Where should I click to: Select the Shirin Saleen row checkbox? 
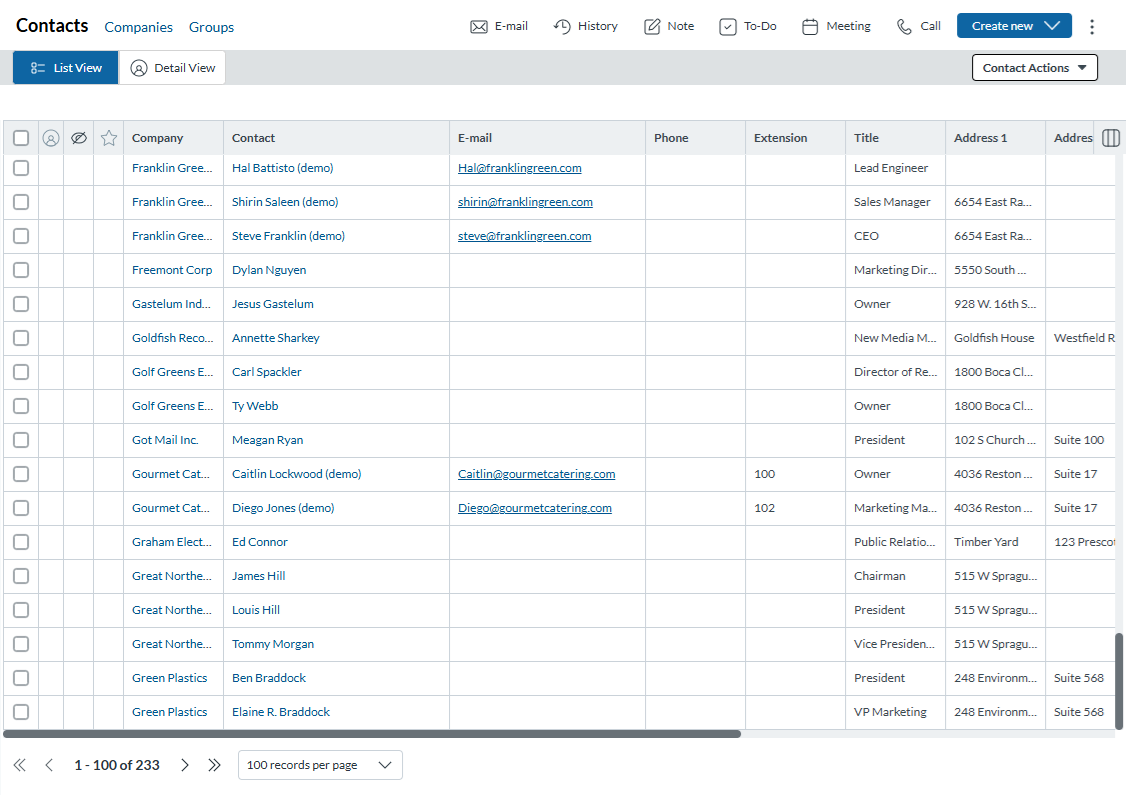point(21,202)
